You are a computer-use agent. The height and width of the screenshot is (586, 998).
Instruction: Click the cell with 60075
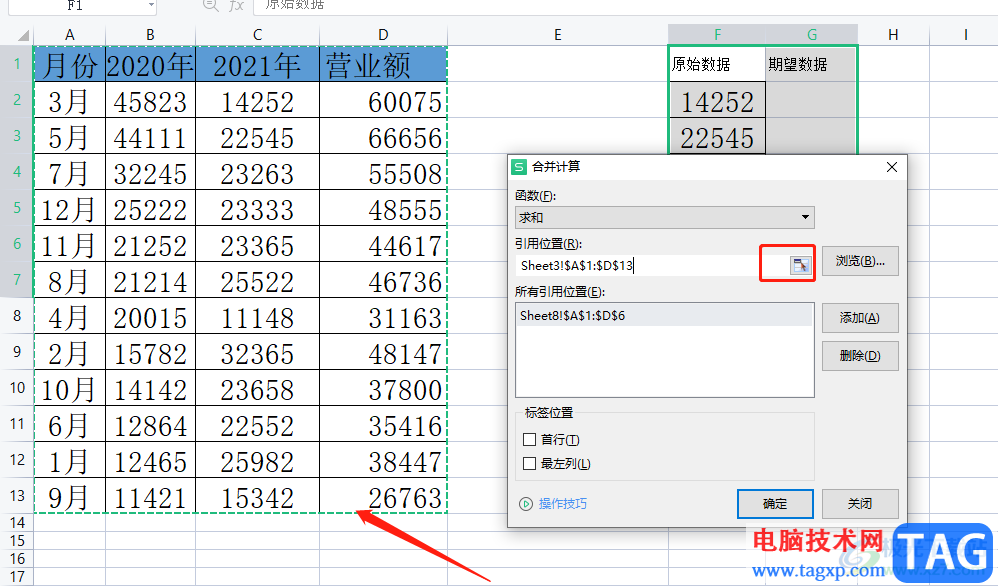(383, 100)
